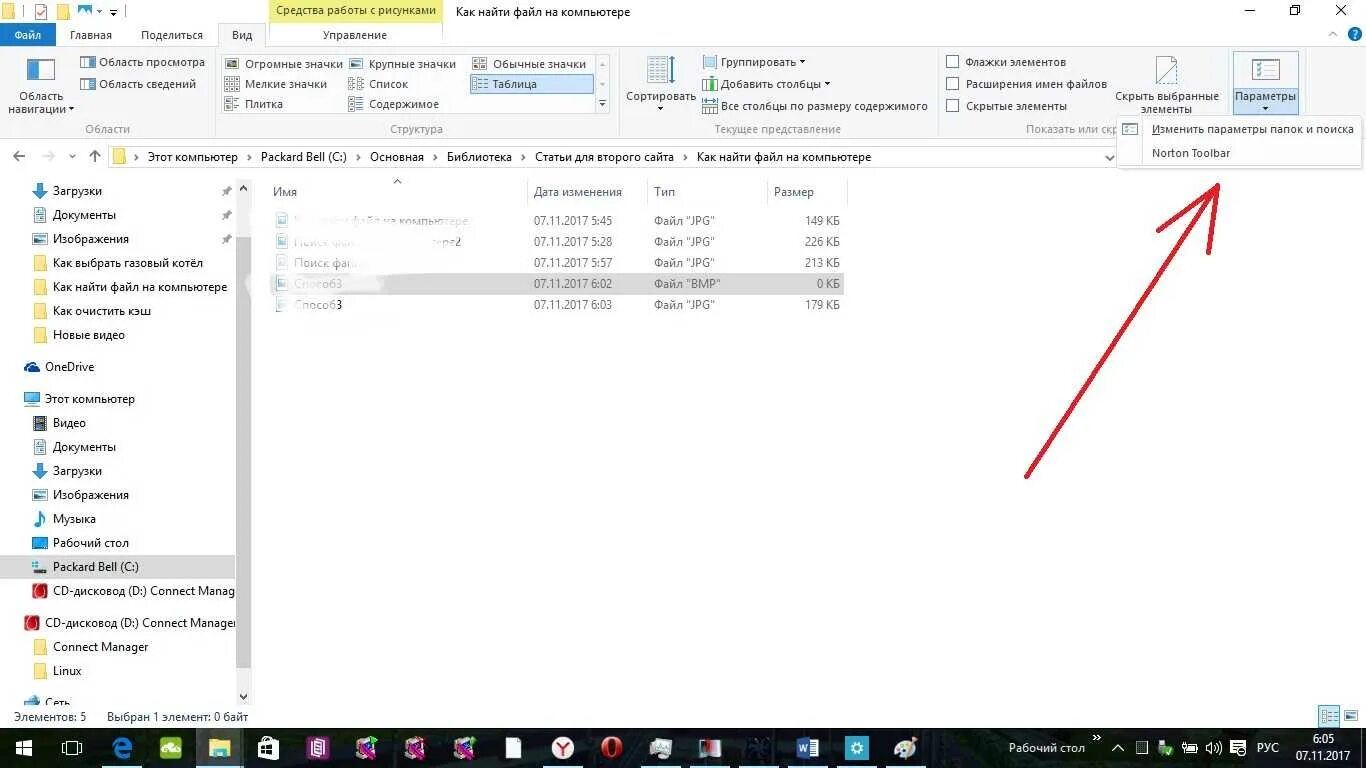Open Параметры options button
This screenshot has width=1366, height=768.
[x=1265, y=84]
